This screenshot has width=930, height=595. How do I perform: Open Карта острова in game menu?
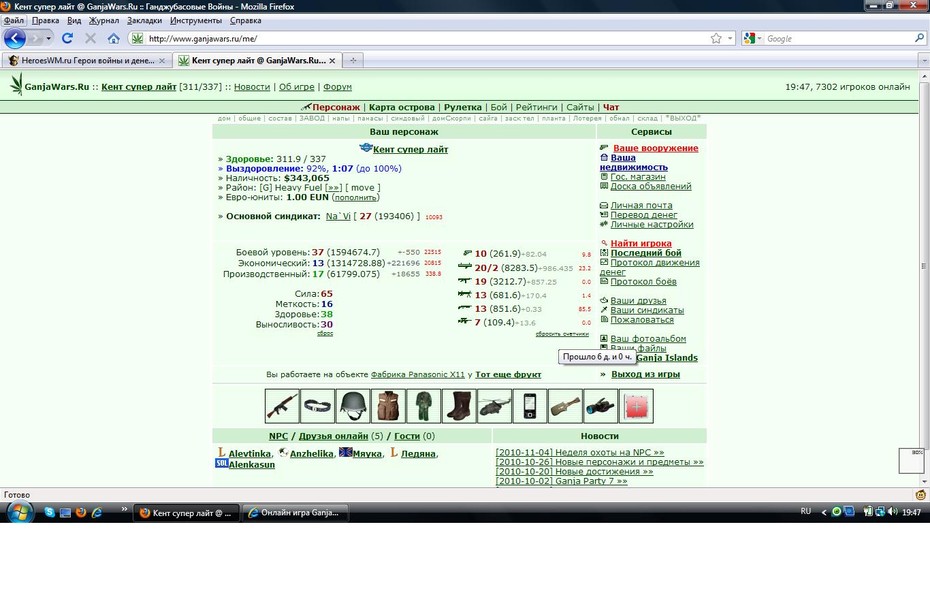coord(402,107)
